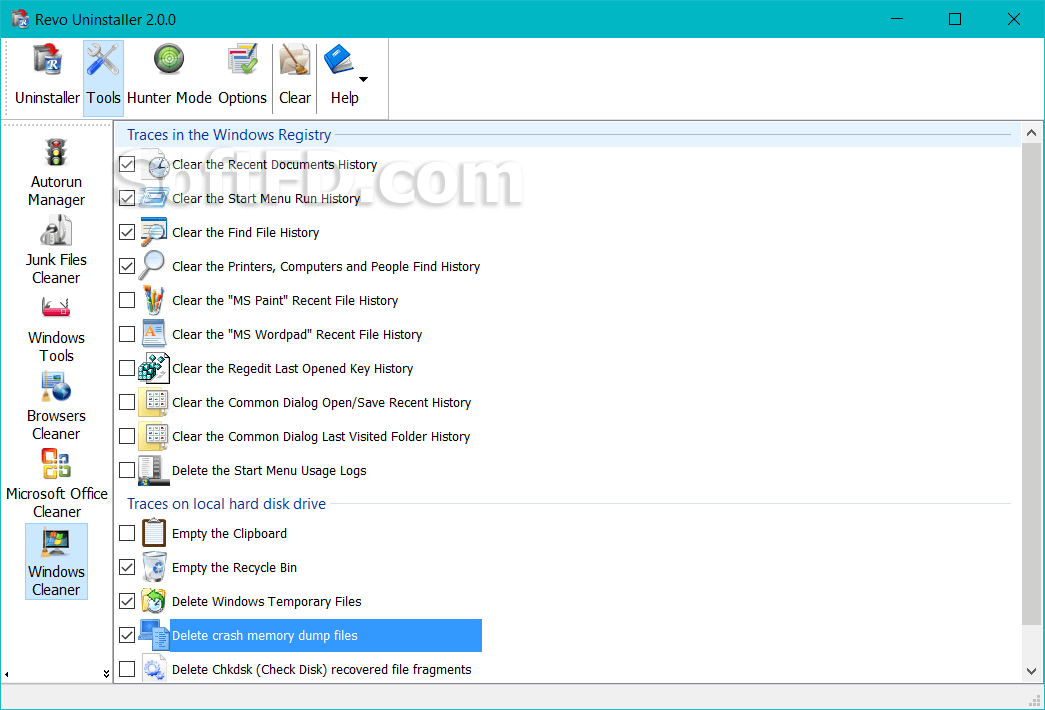Check Empty the Clipboard box

(x=127, y=533)
